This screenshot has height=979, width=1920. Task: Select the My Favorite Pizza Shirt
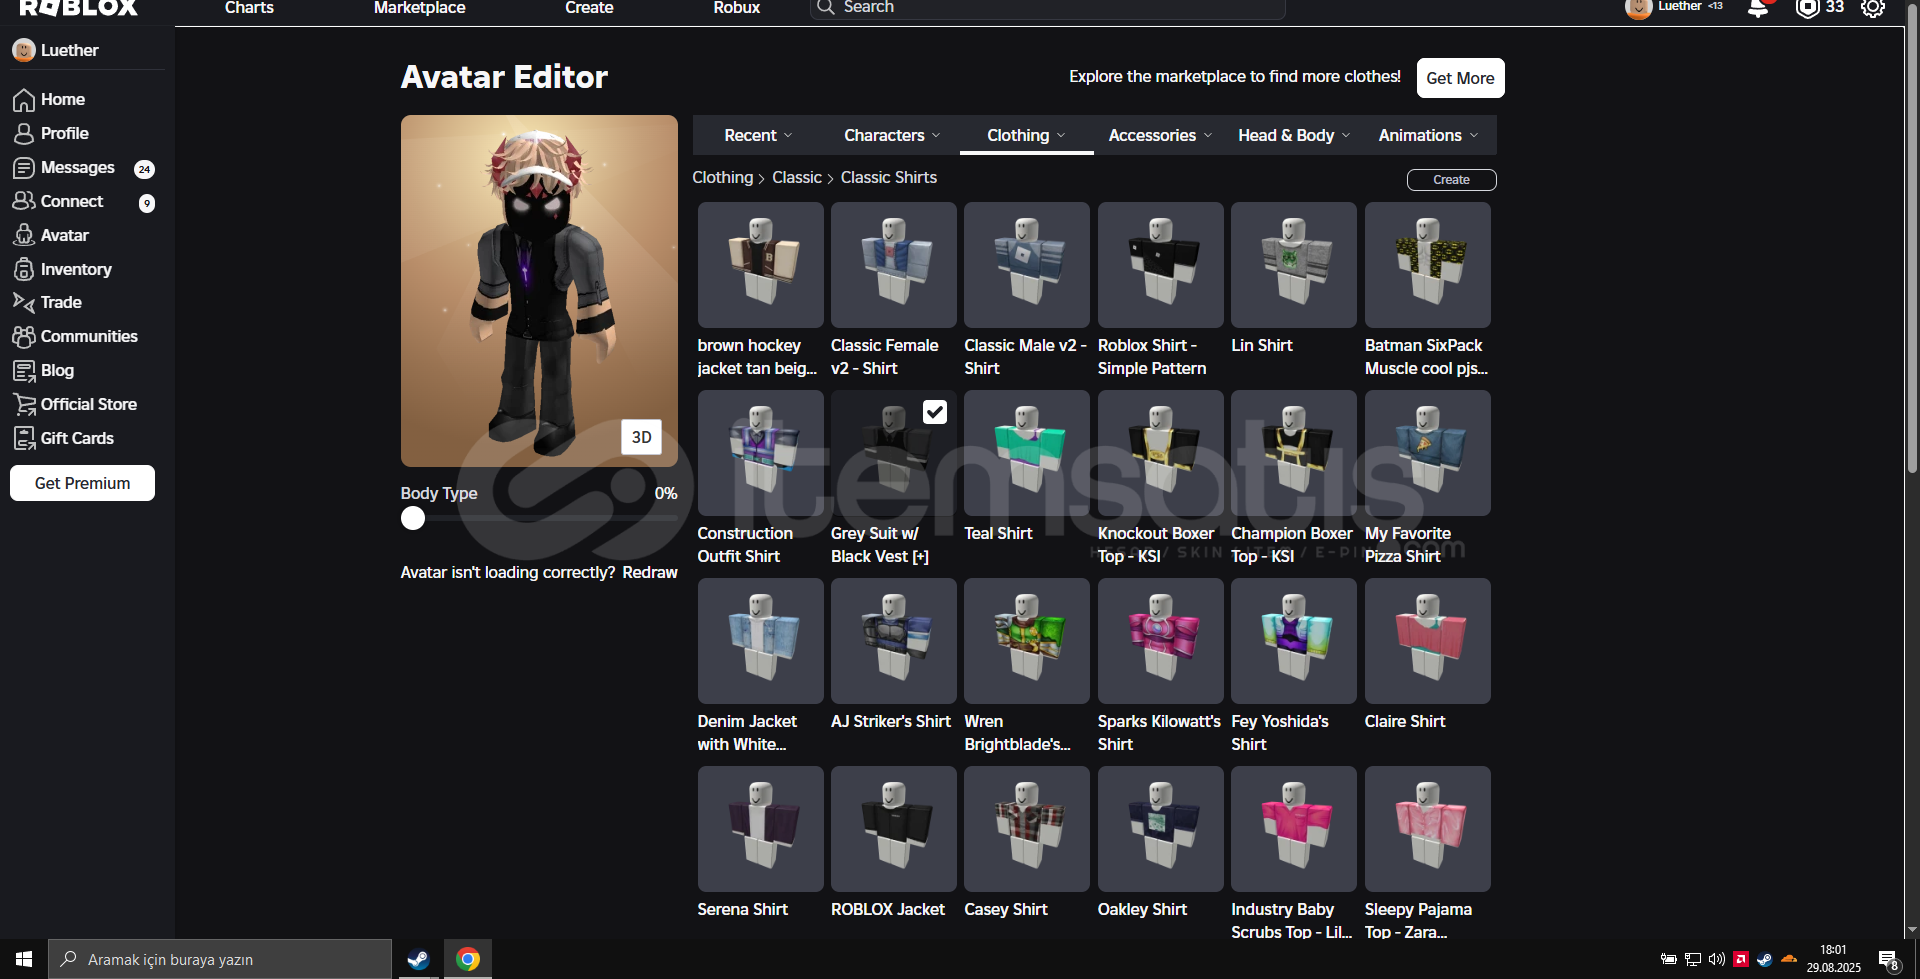coord(1427,453)
